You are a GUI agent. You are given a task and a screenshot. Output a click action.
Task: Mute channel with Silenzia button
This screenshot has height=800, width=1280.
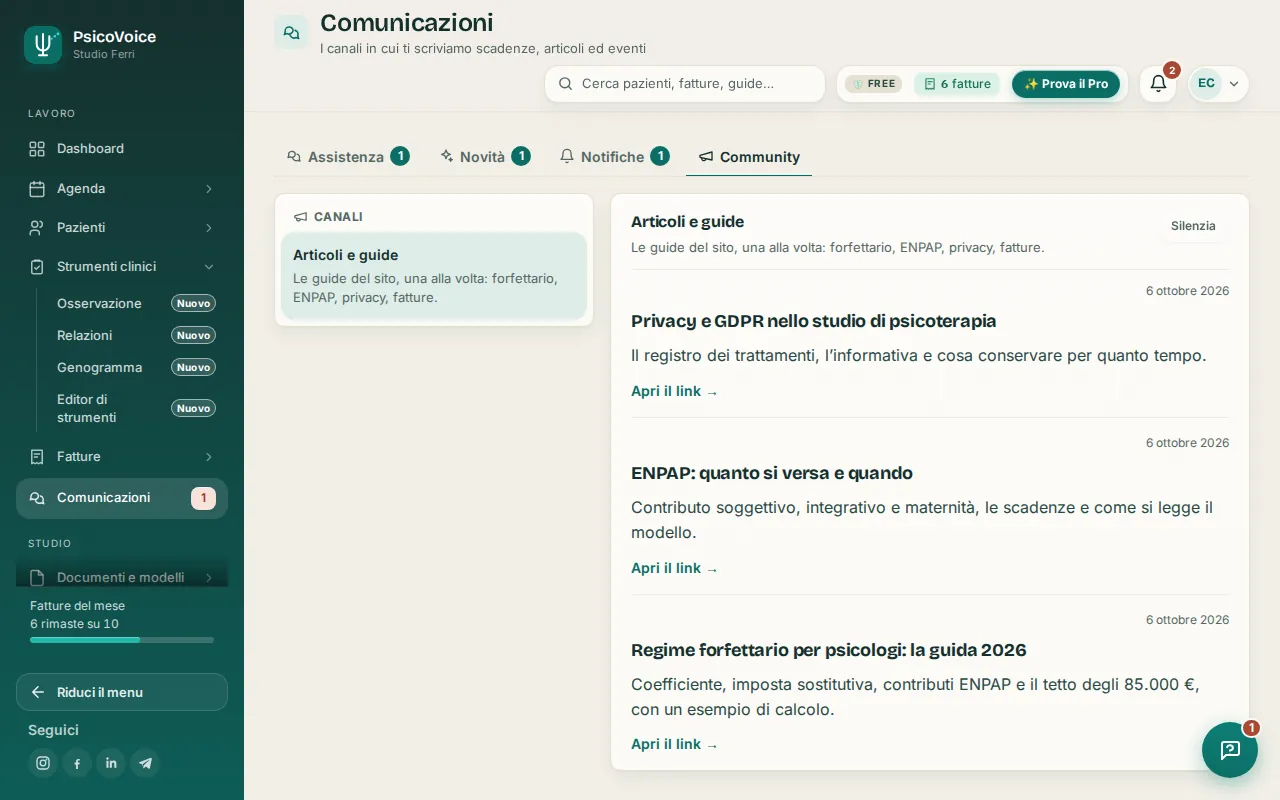1193,226
